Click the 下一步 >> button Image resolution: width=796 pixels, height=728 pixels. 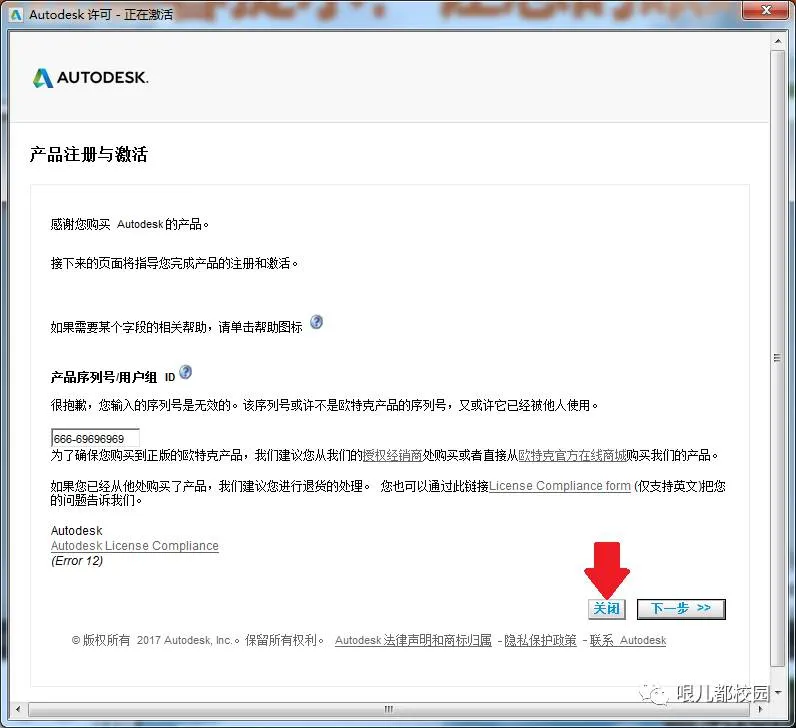[681, 609]
